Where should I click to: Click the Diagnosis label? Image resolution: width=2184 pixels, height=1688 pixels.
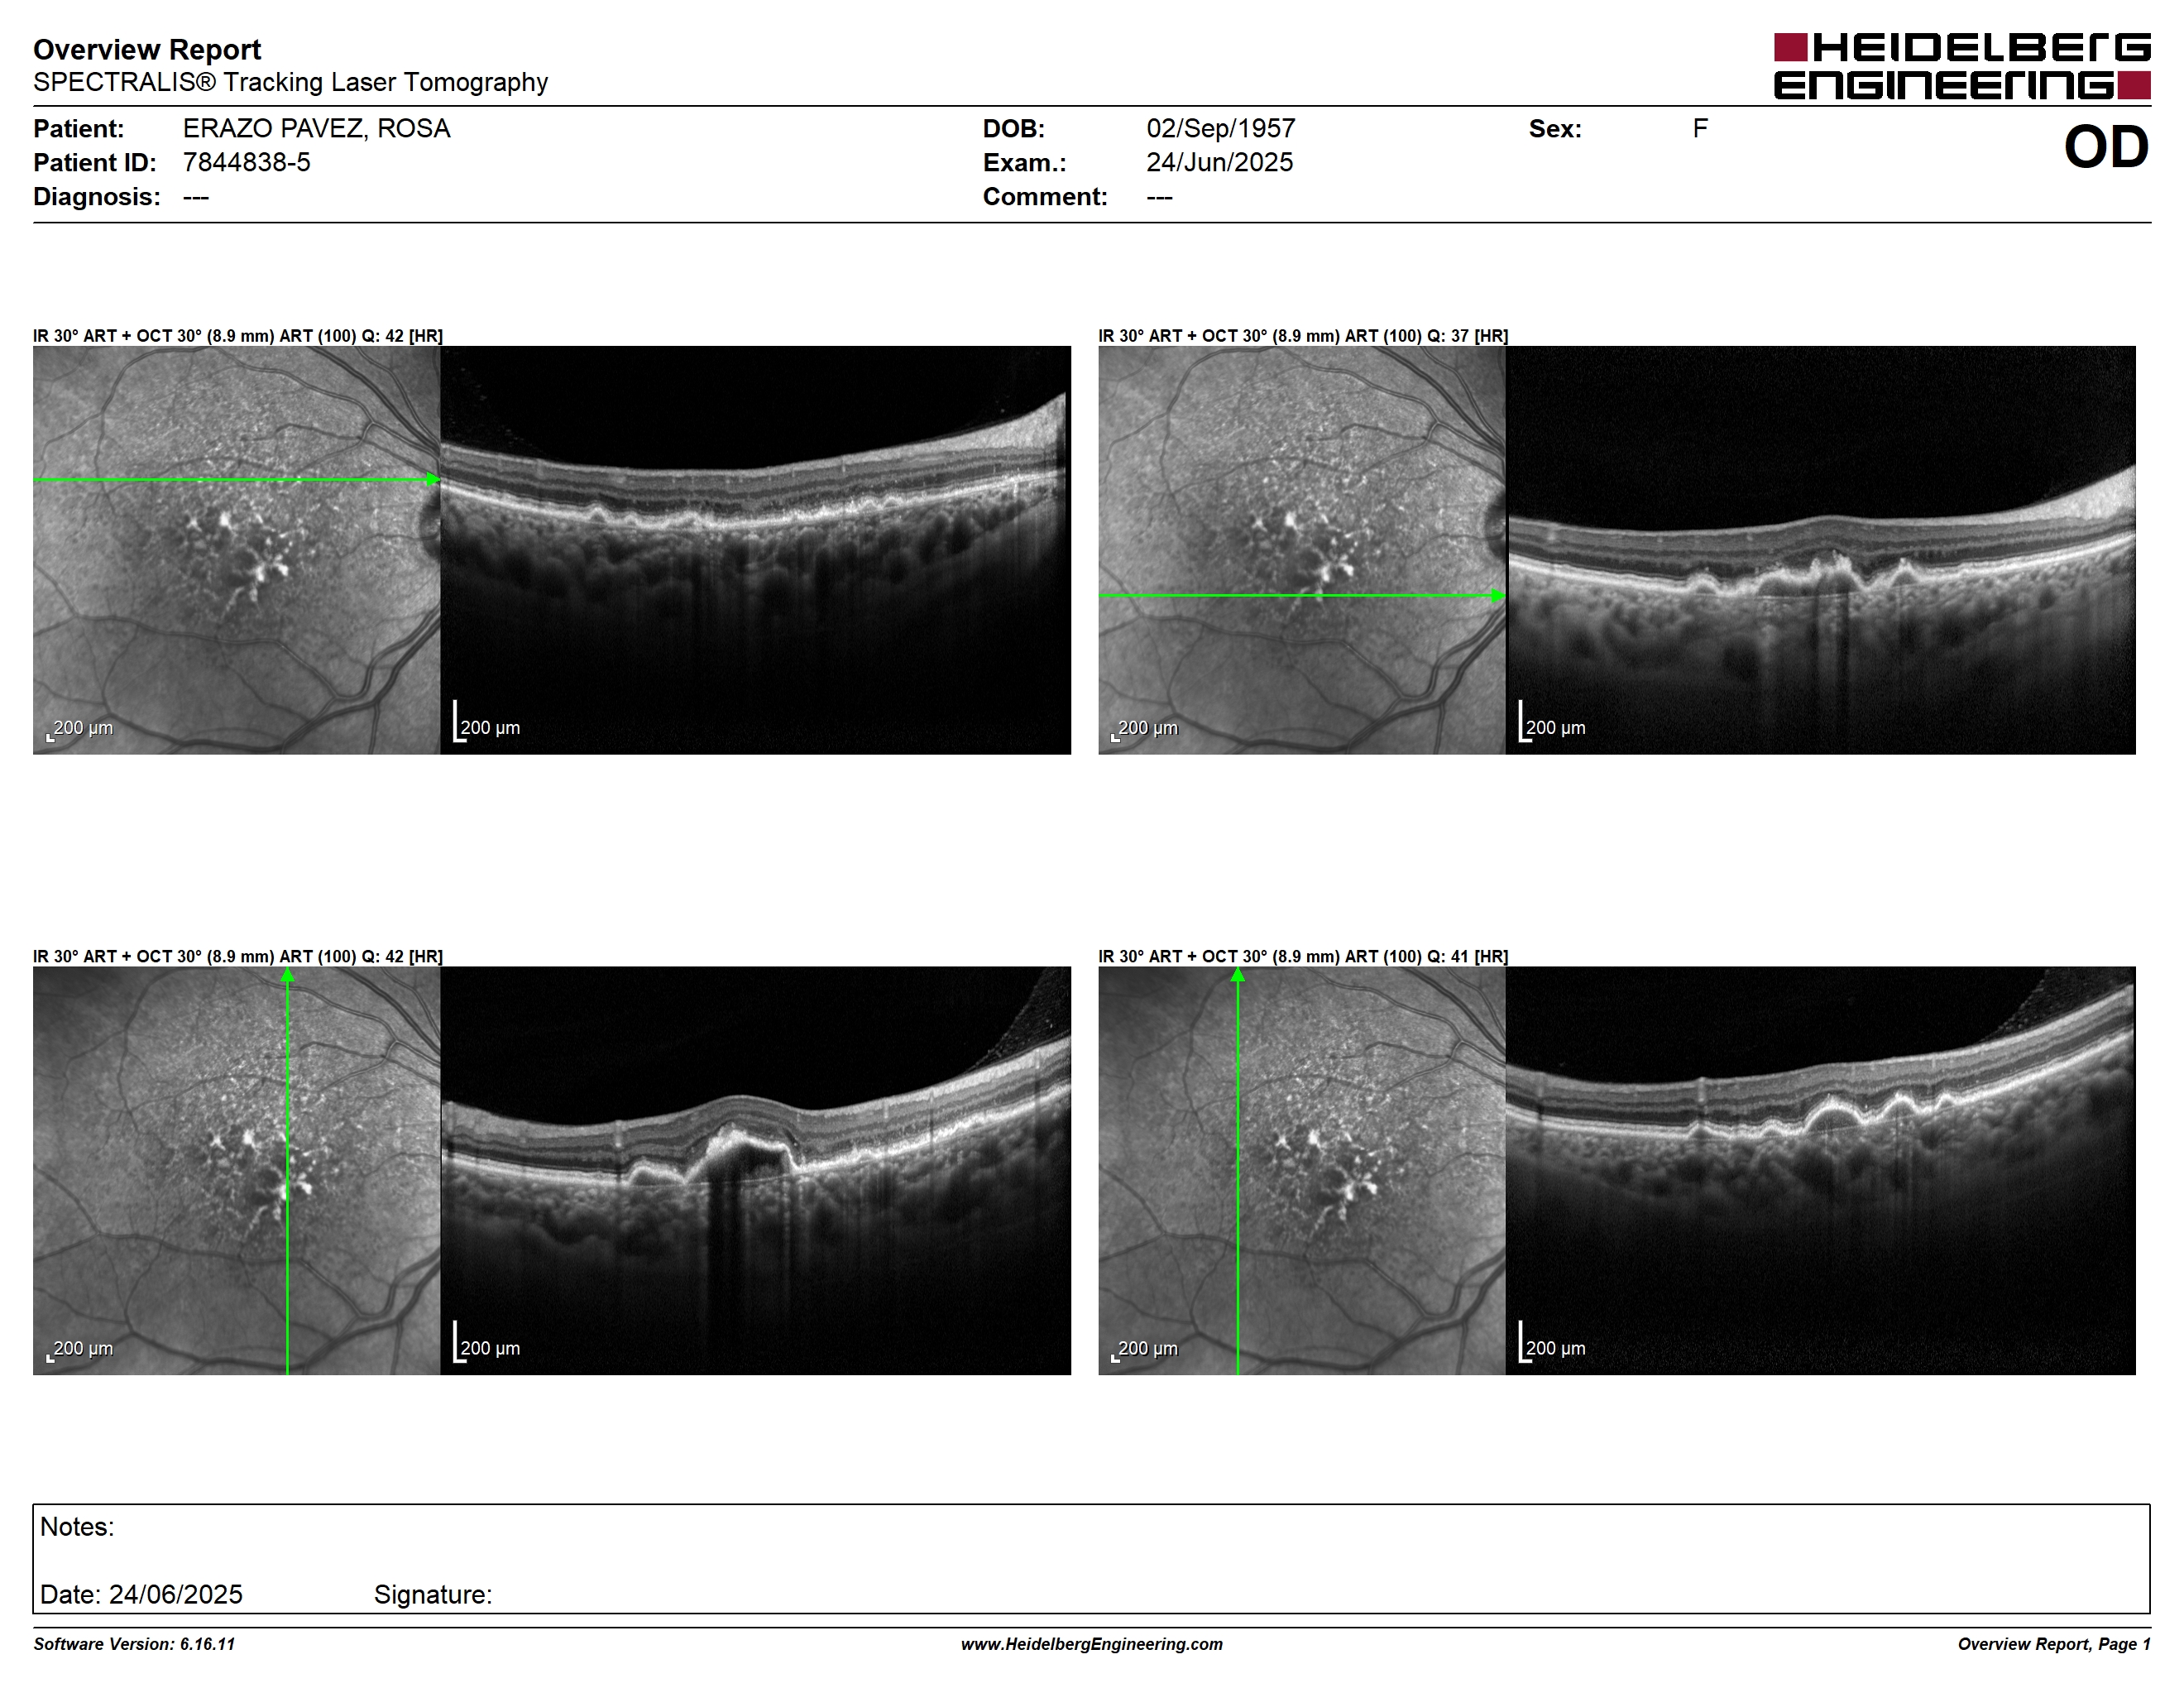tap(96, 196)
